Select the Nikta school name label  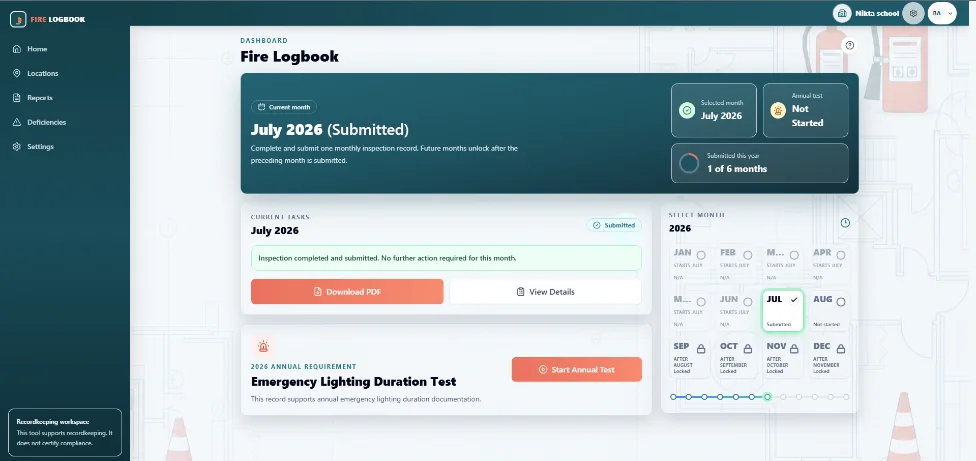pos(877,13)
